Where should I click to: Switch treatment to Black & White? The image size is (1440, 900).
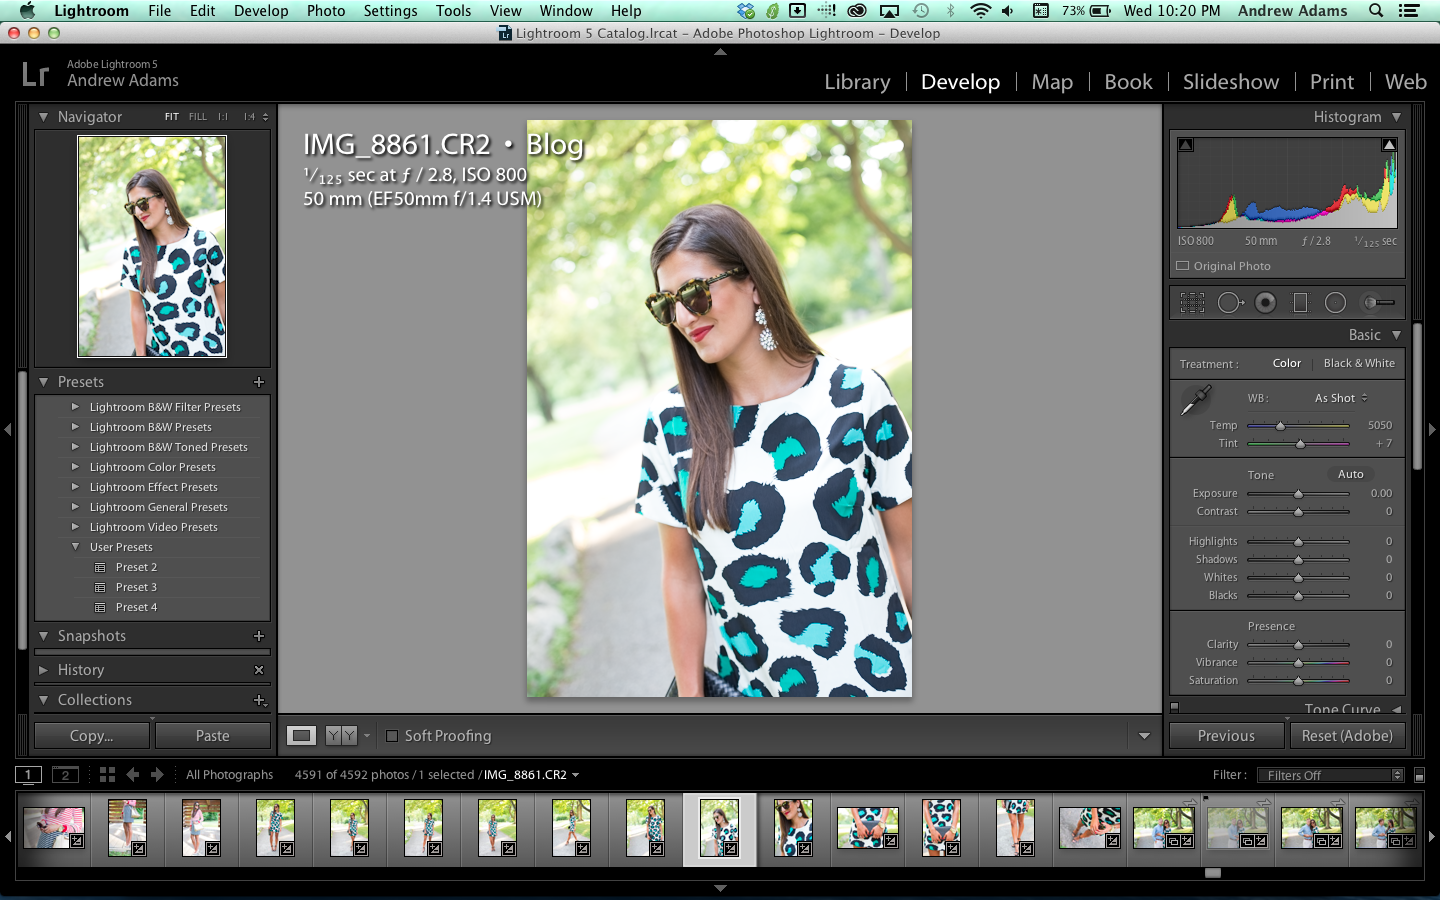1358,364
